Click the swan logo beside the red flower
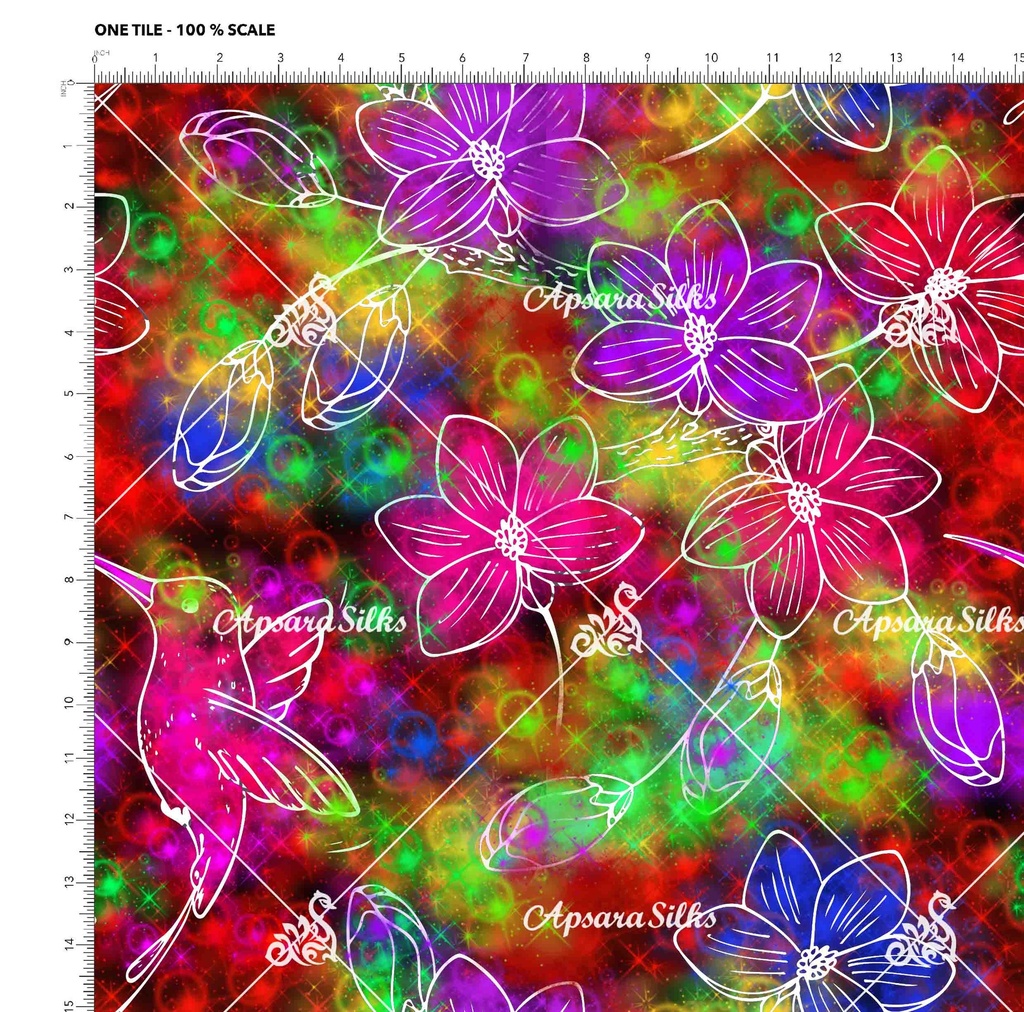1024x1012 pixels. (x=915, y=318)
